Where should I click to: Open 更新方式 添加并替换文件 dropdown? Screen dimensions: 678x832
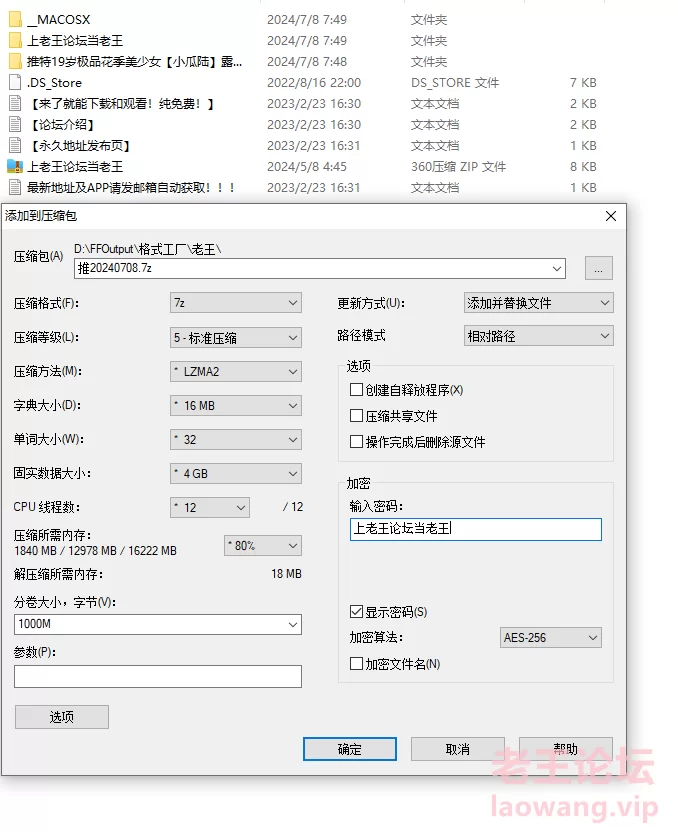point(538,303)
